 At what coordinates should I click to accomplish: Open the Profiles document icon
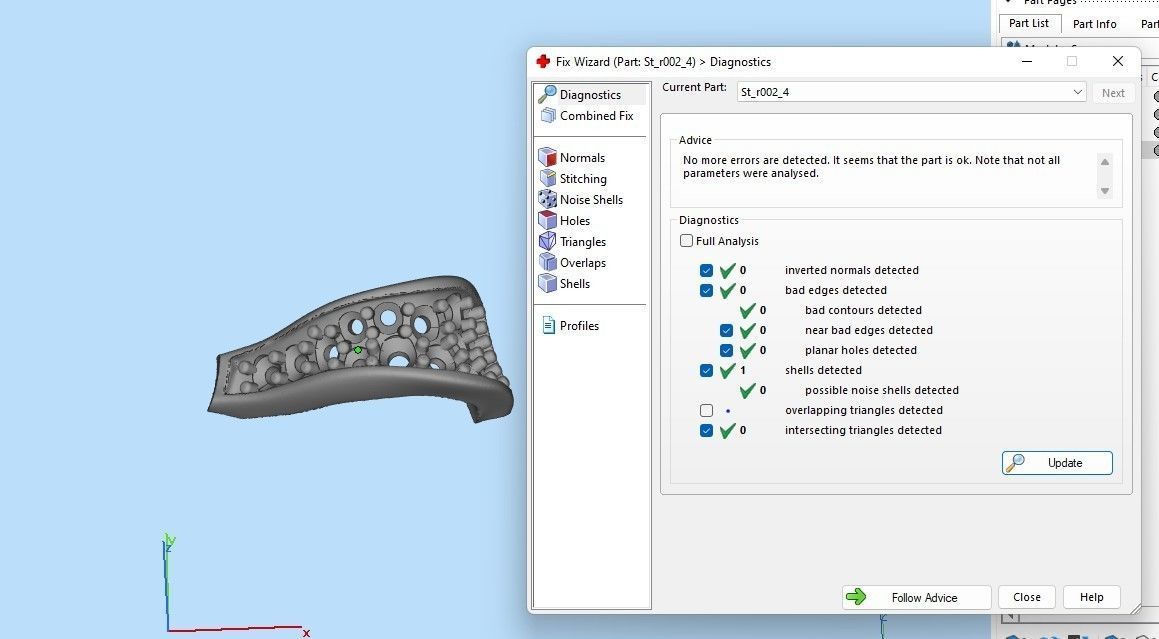click(x=548, y=325)
